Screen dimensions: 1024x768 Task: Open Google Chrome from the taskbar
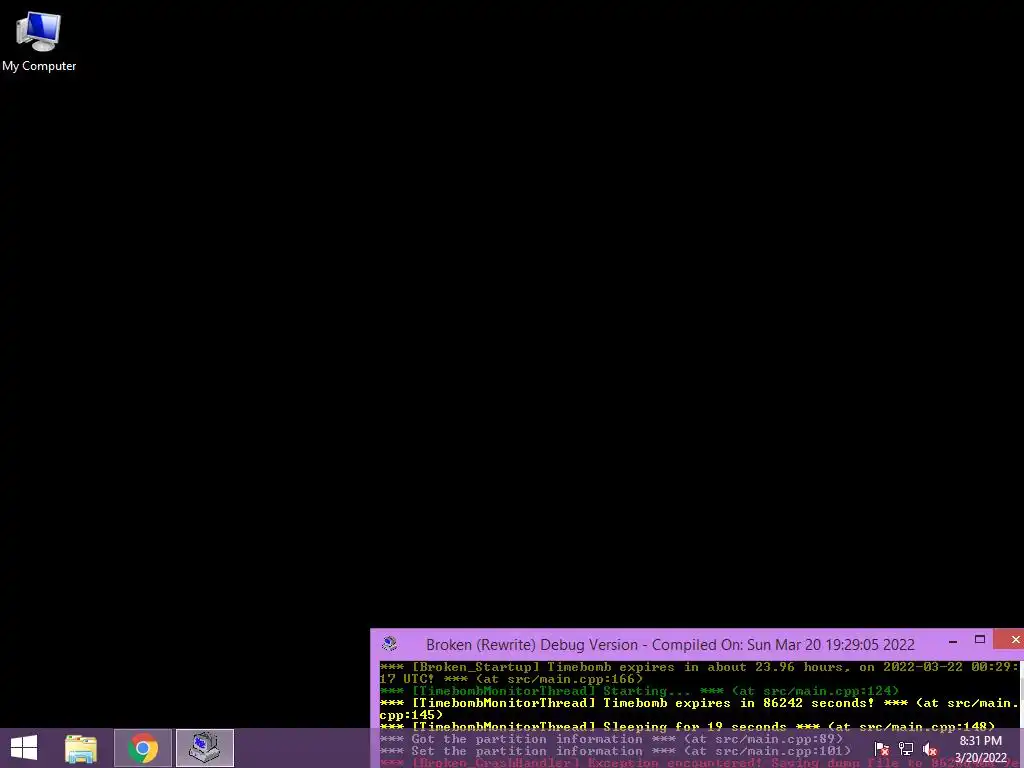pyautogui.click(x=143, y=748)
